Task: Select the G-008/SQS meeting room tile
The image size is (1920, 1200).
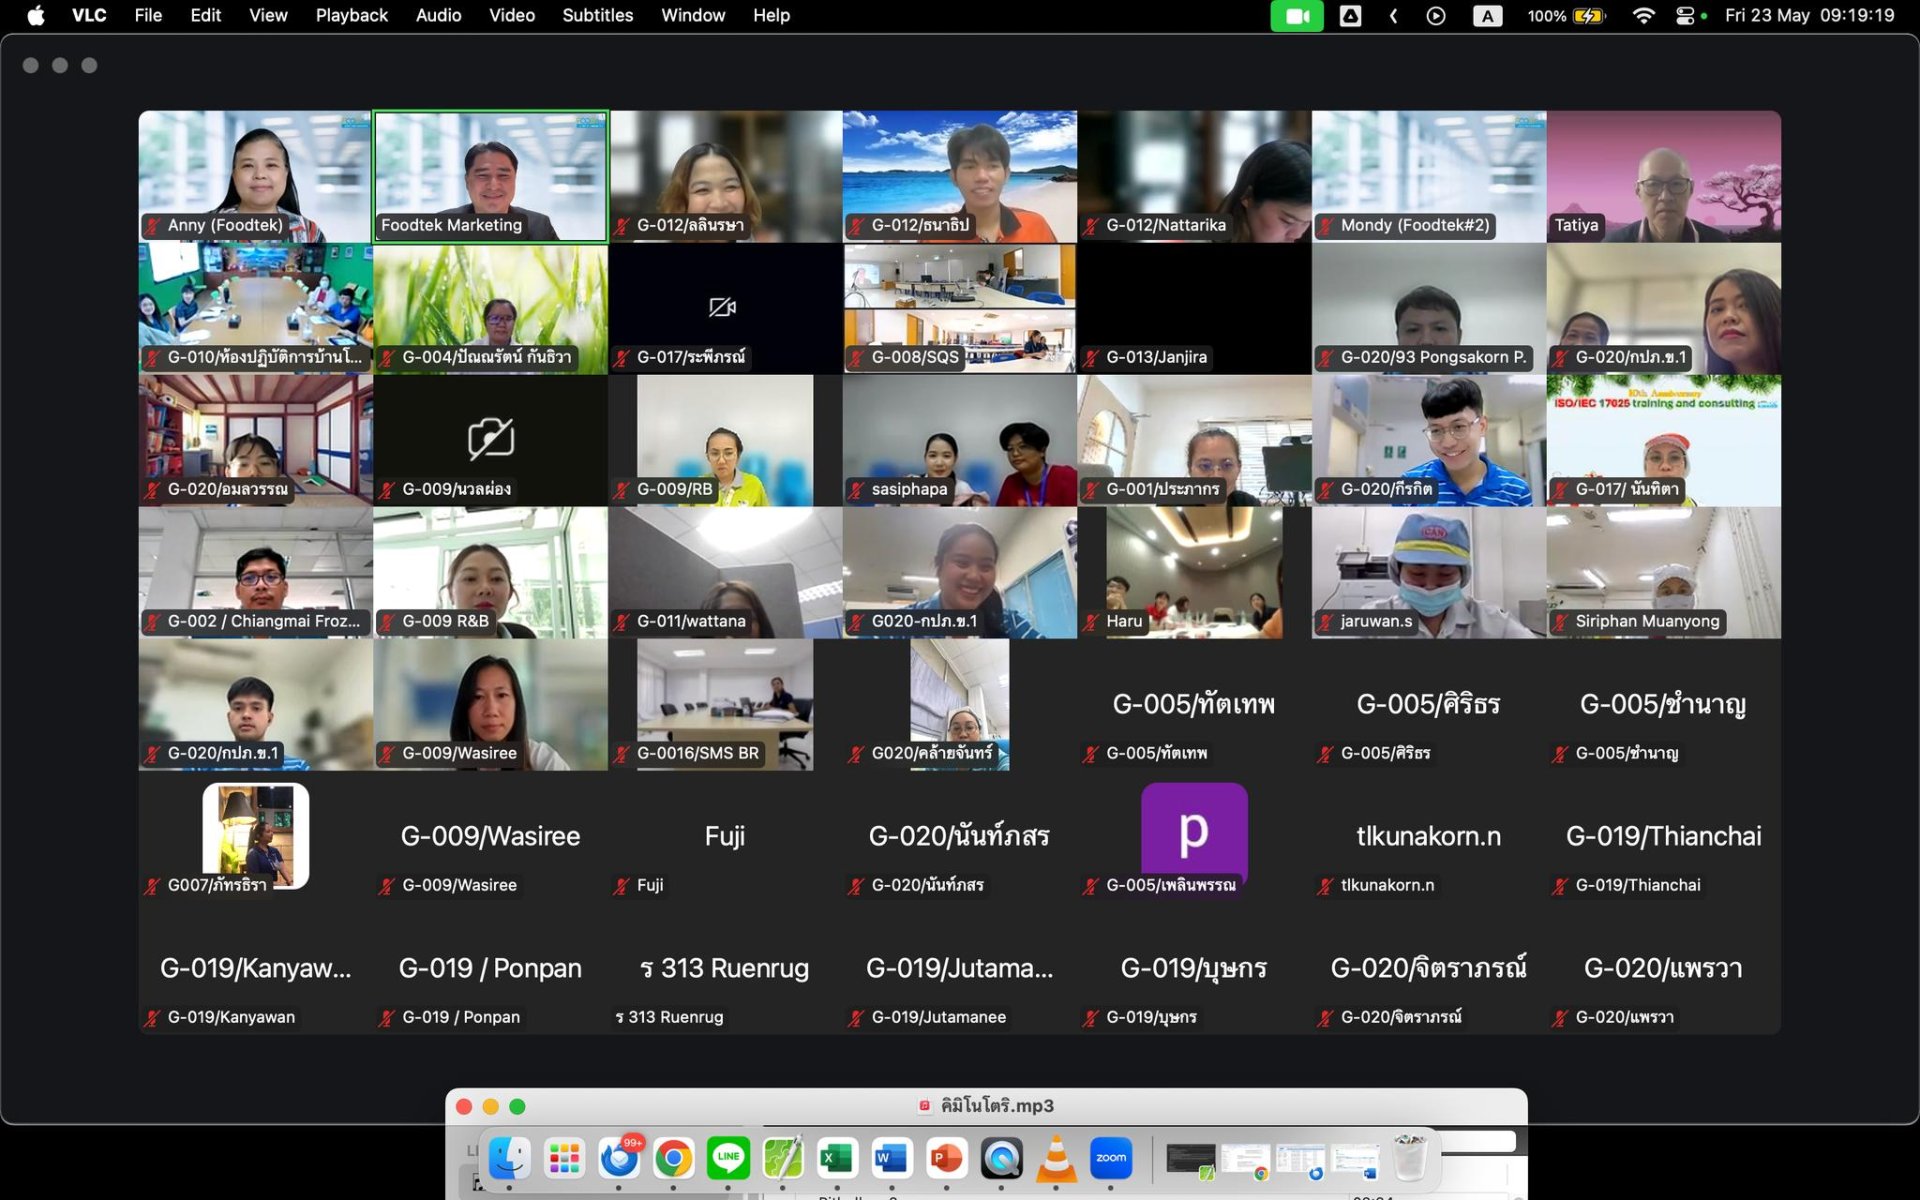Action: [959, 308]
